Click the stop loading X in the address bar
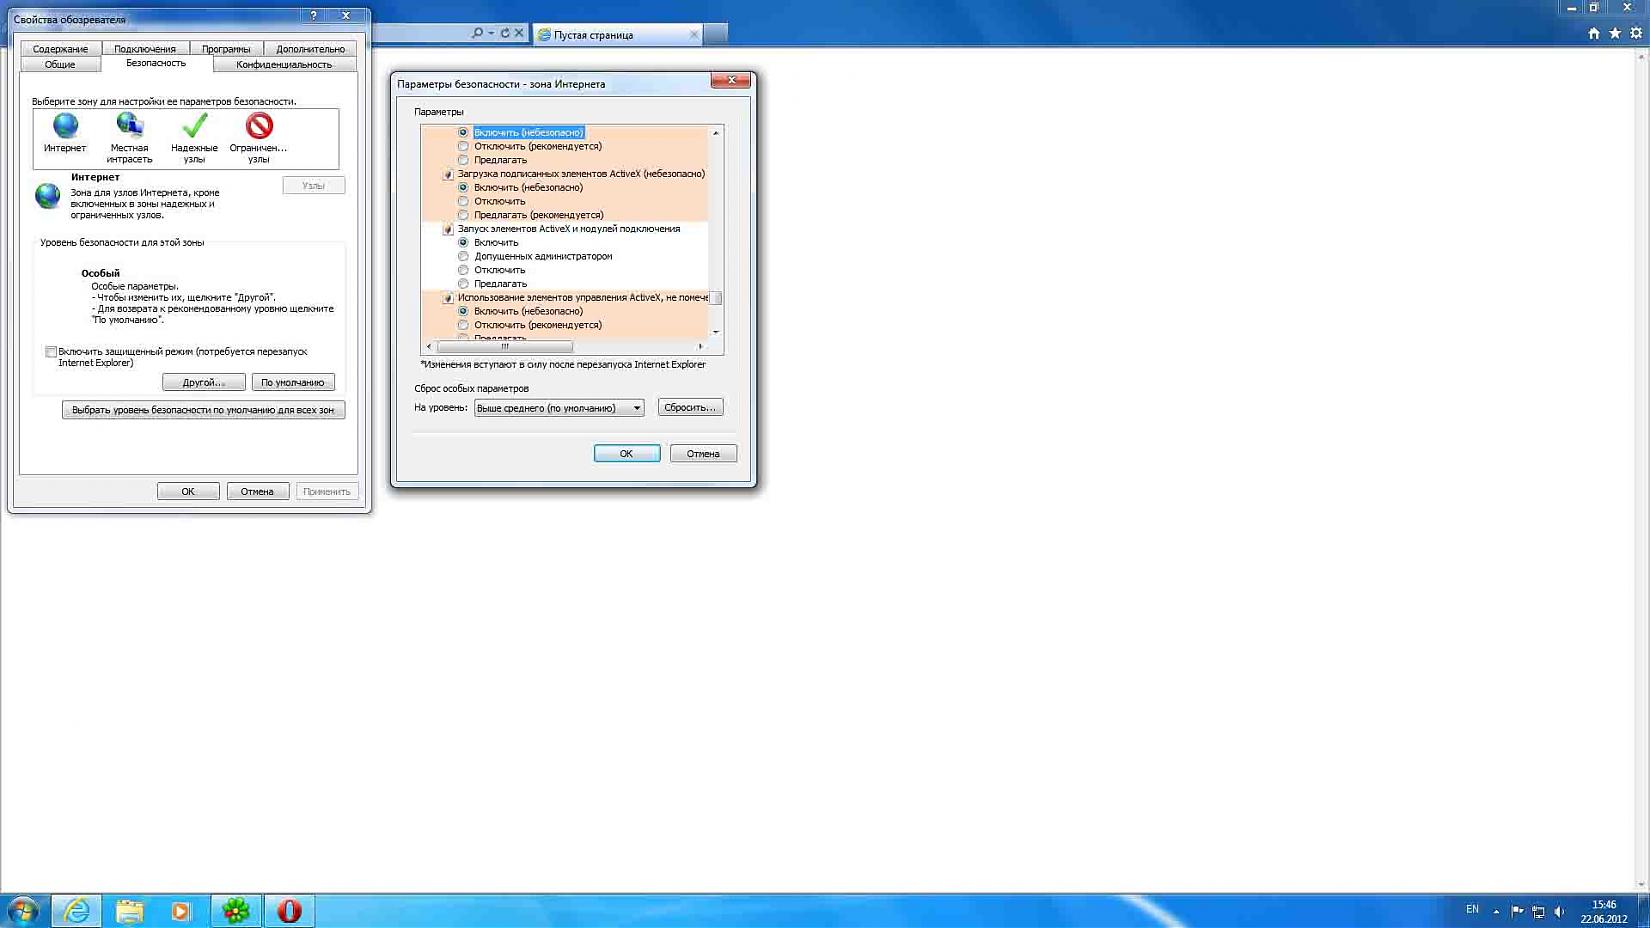 [519, 33]
